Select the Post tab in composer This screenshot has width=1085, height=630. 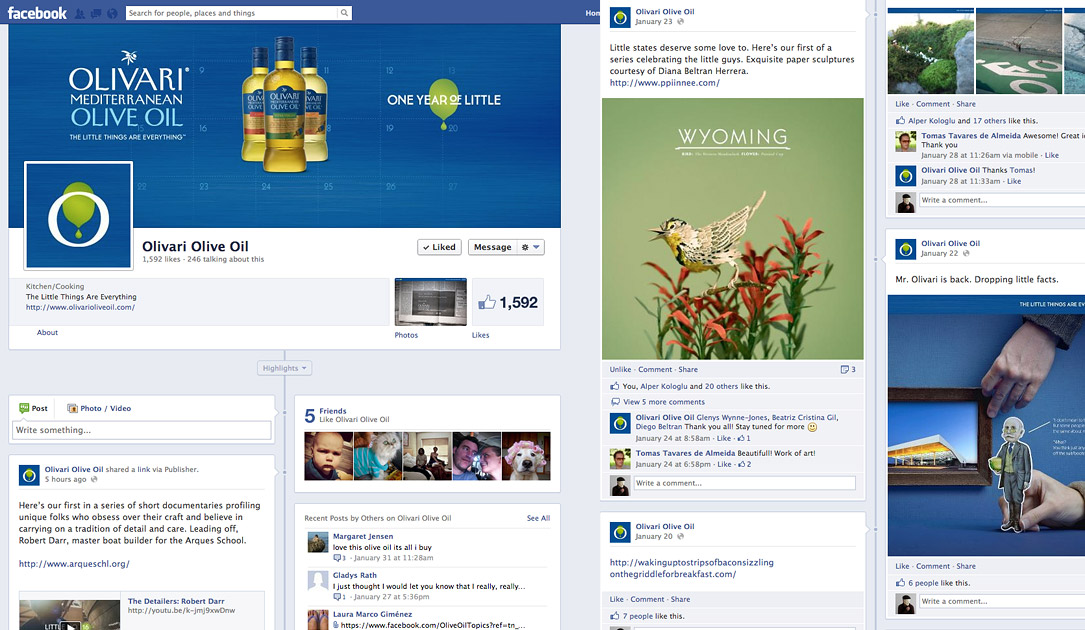coord(33,408)
